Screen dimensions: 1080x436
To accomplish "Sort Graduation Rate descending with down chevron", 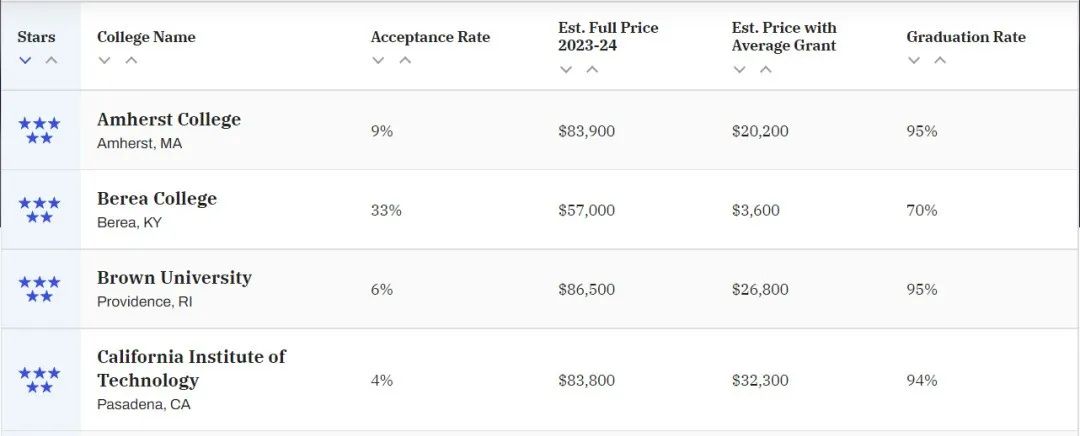I will coord(913,60).
